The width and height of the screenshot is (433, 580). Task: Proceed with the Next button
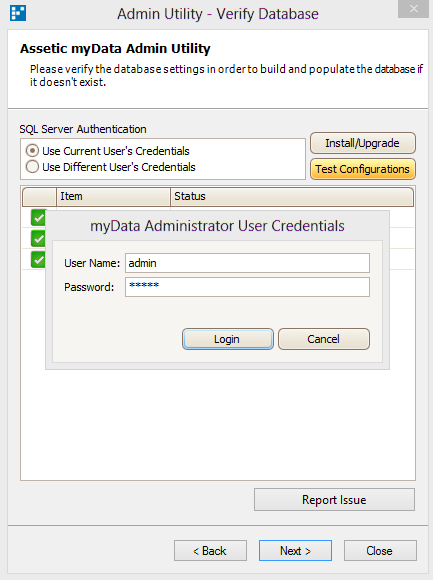[x=295, y=551]
